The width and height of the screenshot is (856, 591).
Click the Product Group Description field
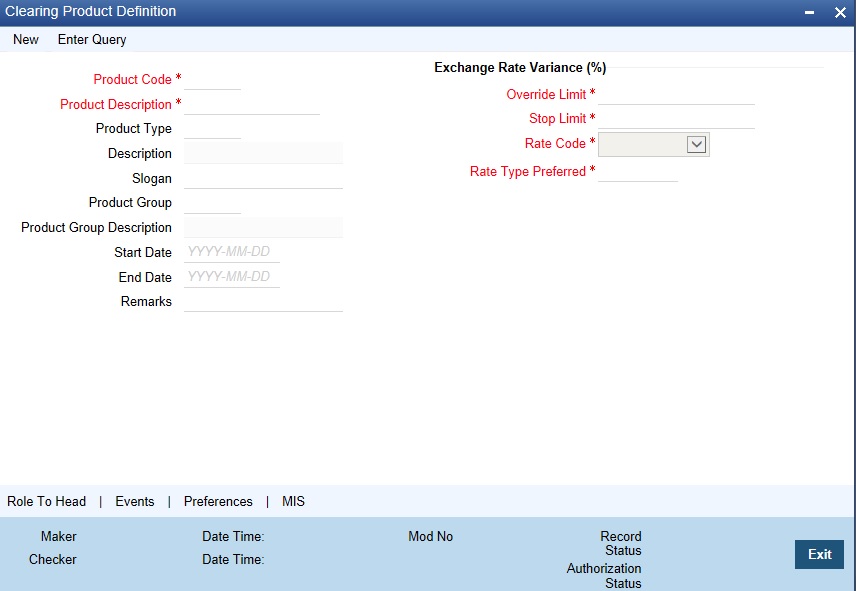pos(264,228)
